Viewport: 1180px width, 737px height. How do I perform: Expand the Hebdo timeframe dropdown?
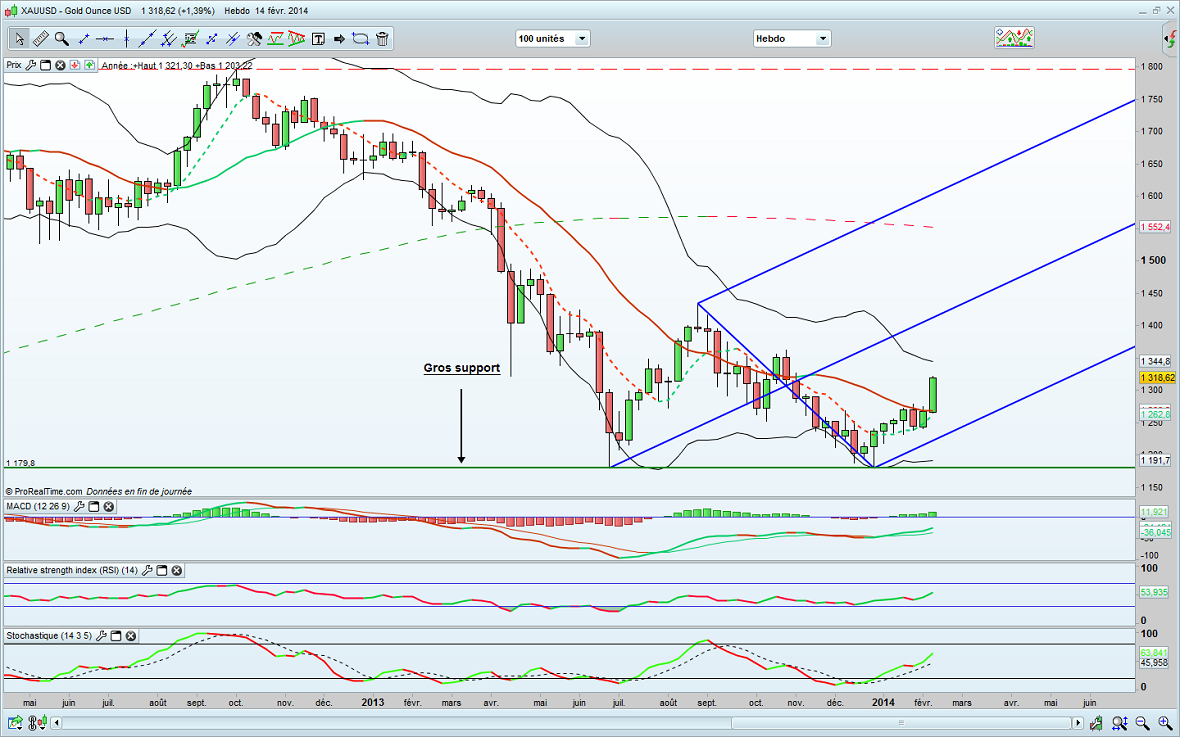[822, 39]
